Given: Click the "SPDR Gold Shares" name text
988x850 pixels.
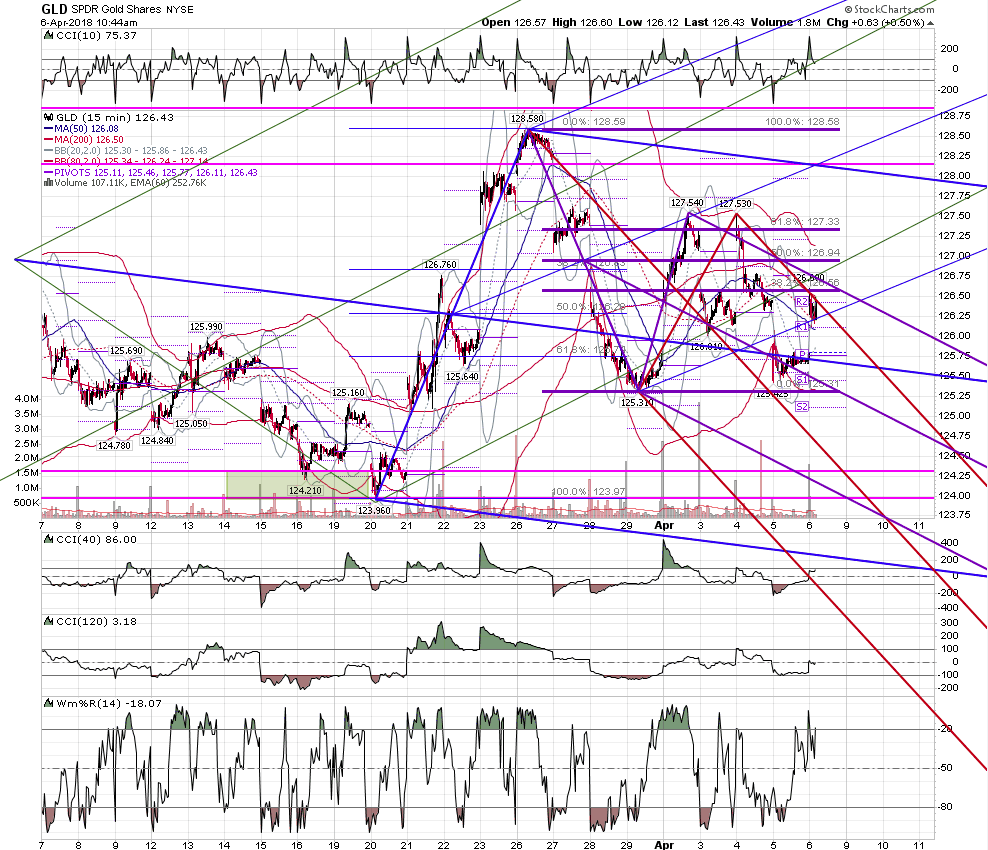Looking at the screenshot, I should coord(118,9).
